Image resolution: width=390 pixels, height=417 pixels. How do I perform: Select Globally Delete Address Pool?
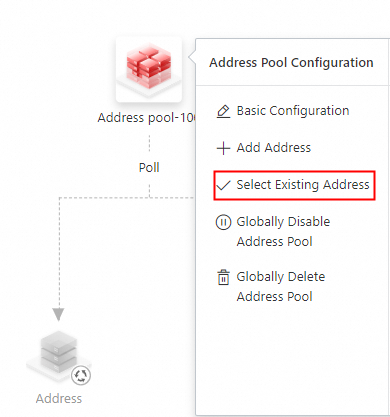coord(281,287)
